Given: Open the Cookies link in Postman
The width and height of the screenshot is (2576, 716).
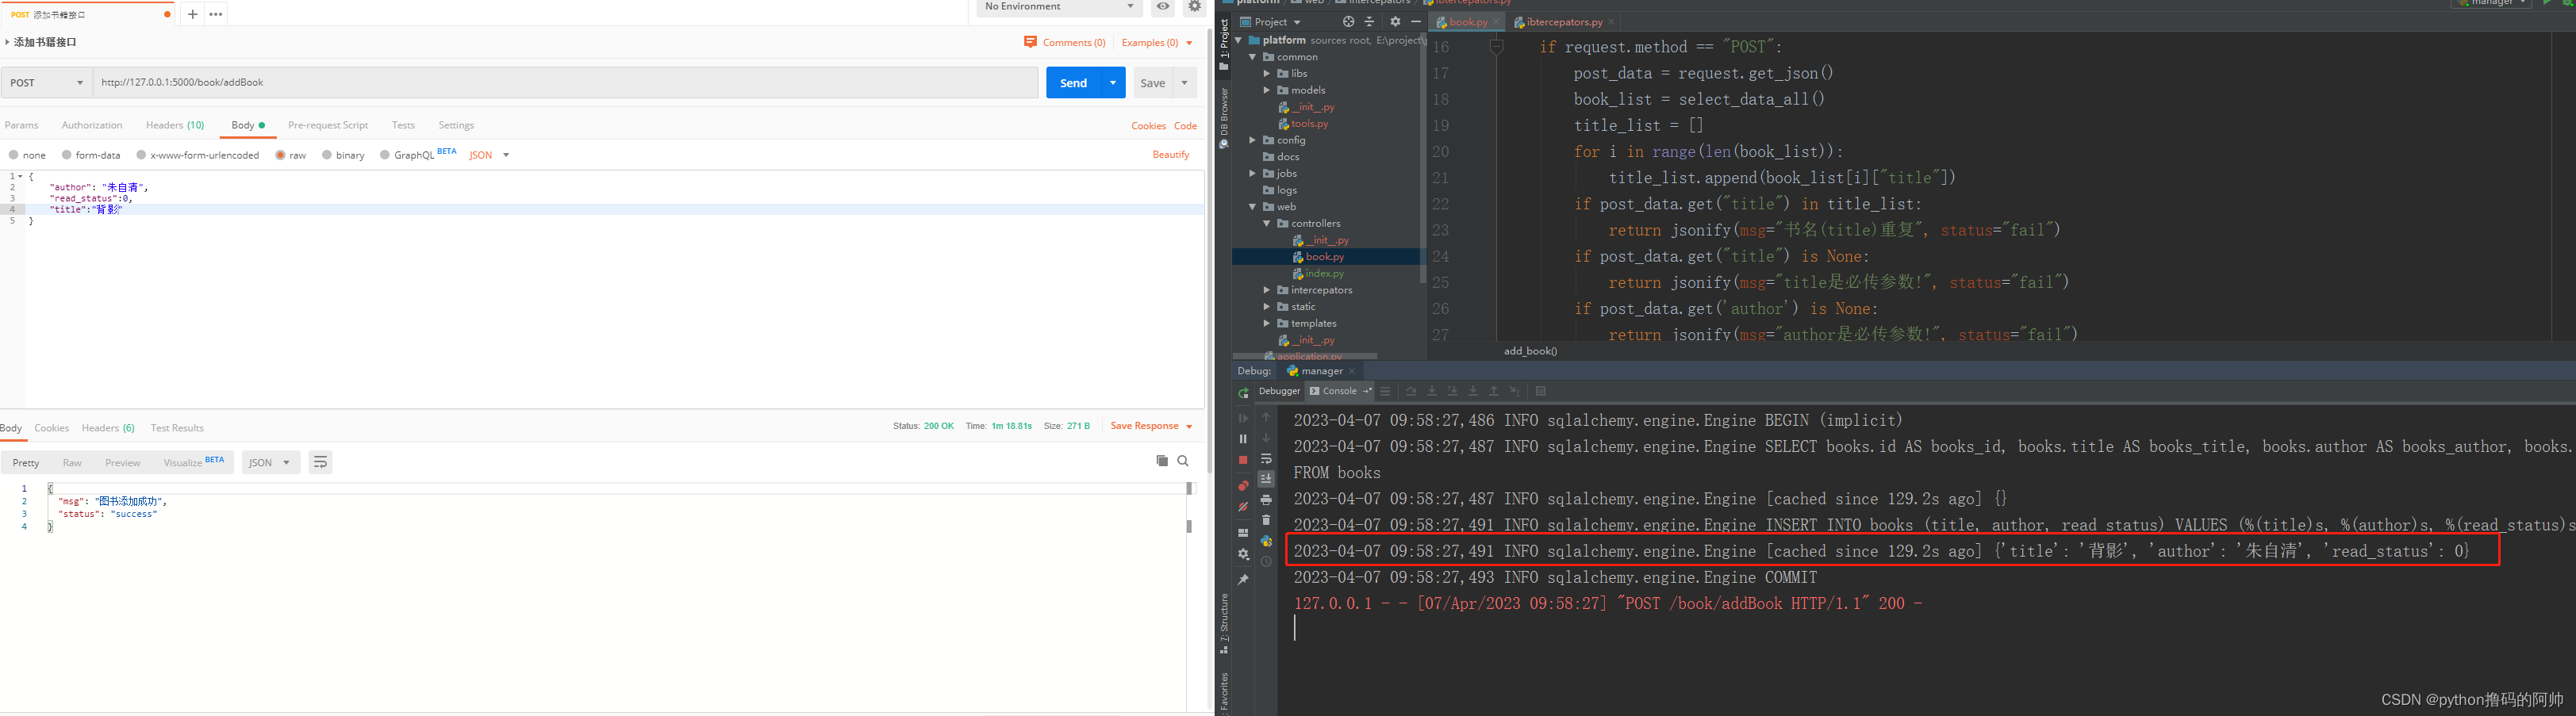Looking at the screenshot, I should pyautogui.click(x=1148, y=126).
